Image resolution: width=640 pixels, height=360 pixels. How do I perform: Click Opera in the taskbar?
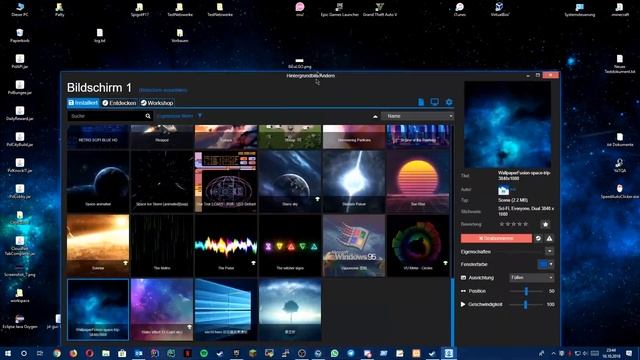point(89,353)
